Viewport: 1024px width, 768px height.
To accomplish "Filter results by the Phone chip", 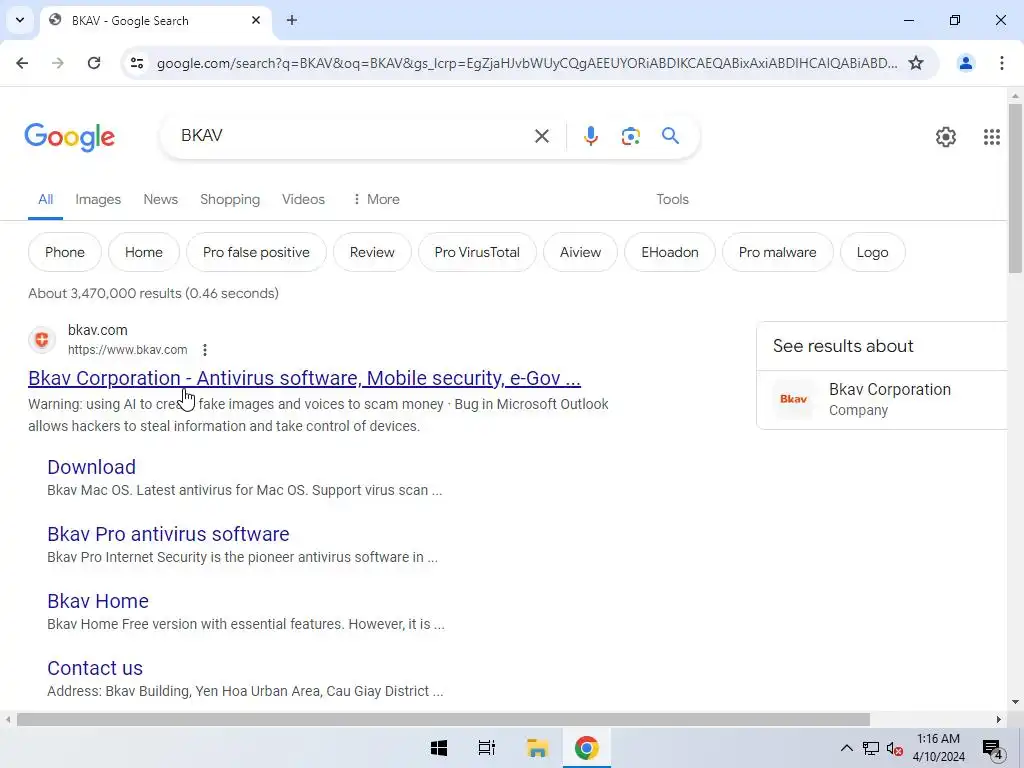I will tap(65, 252).
